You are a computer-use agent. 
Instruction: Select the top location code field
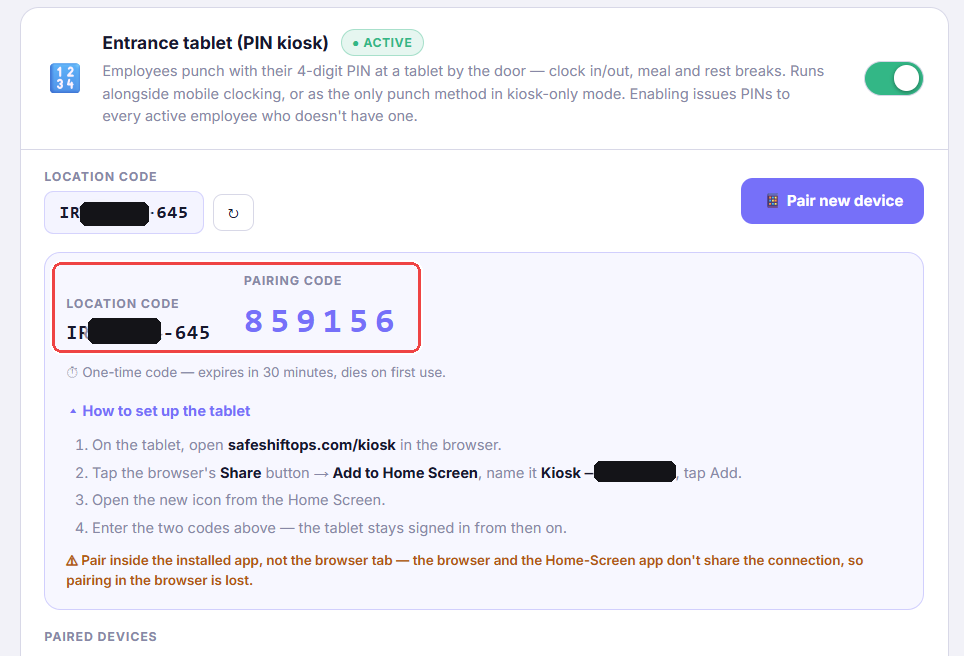(124, 213)
